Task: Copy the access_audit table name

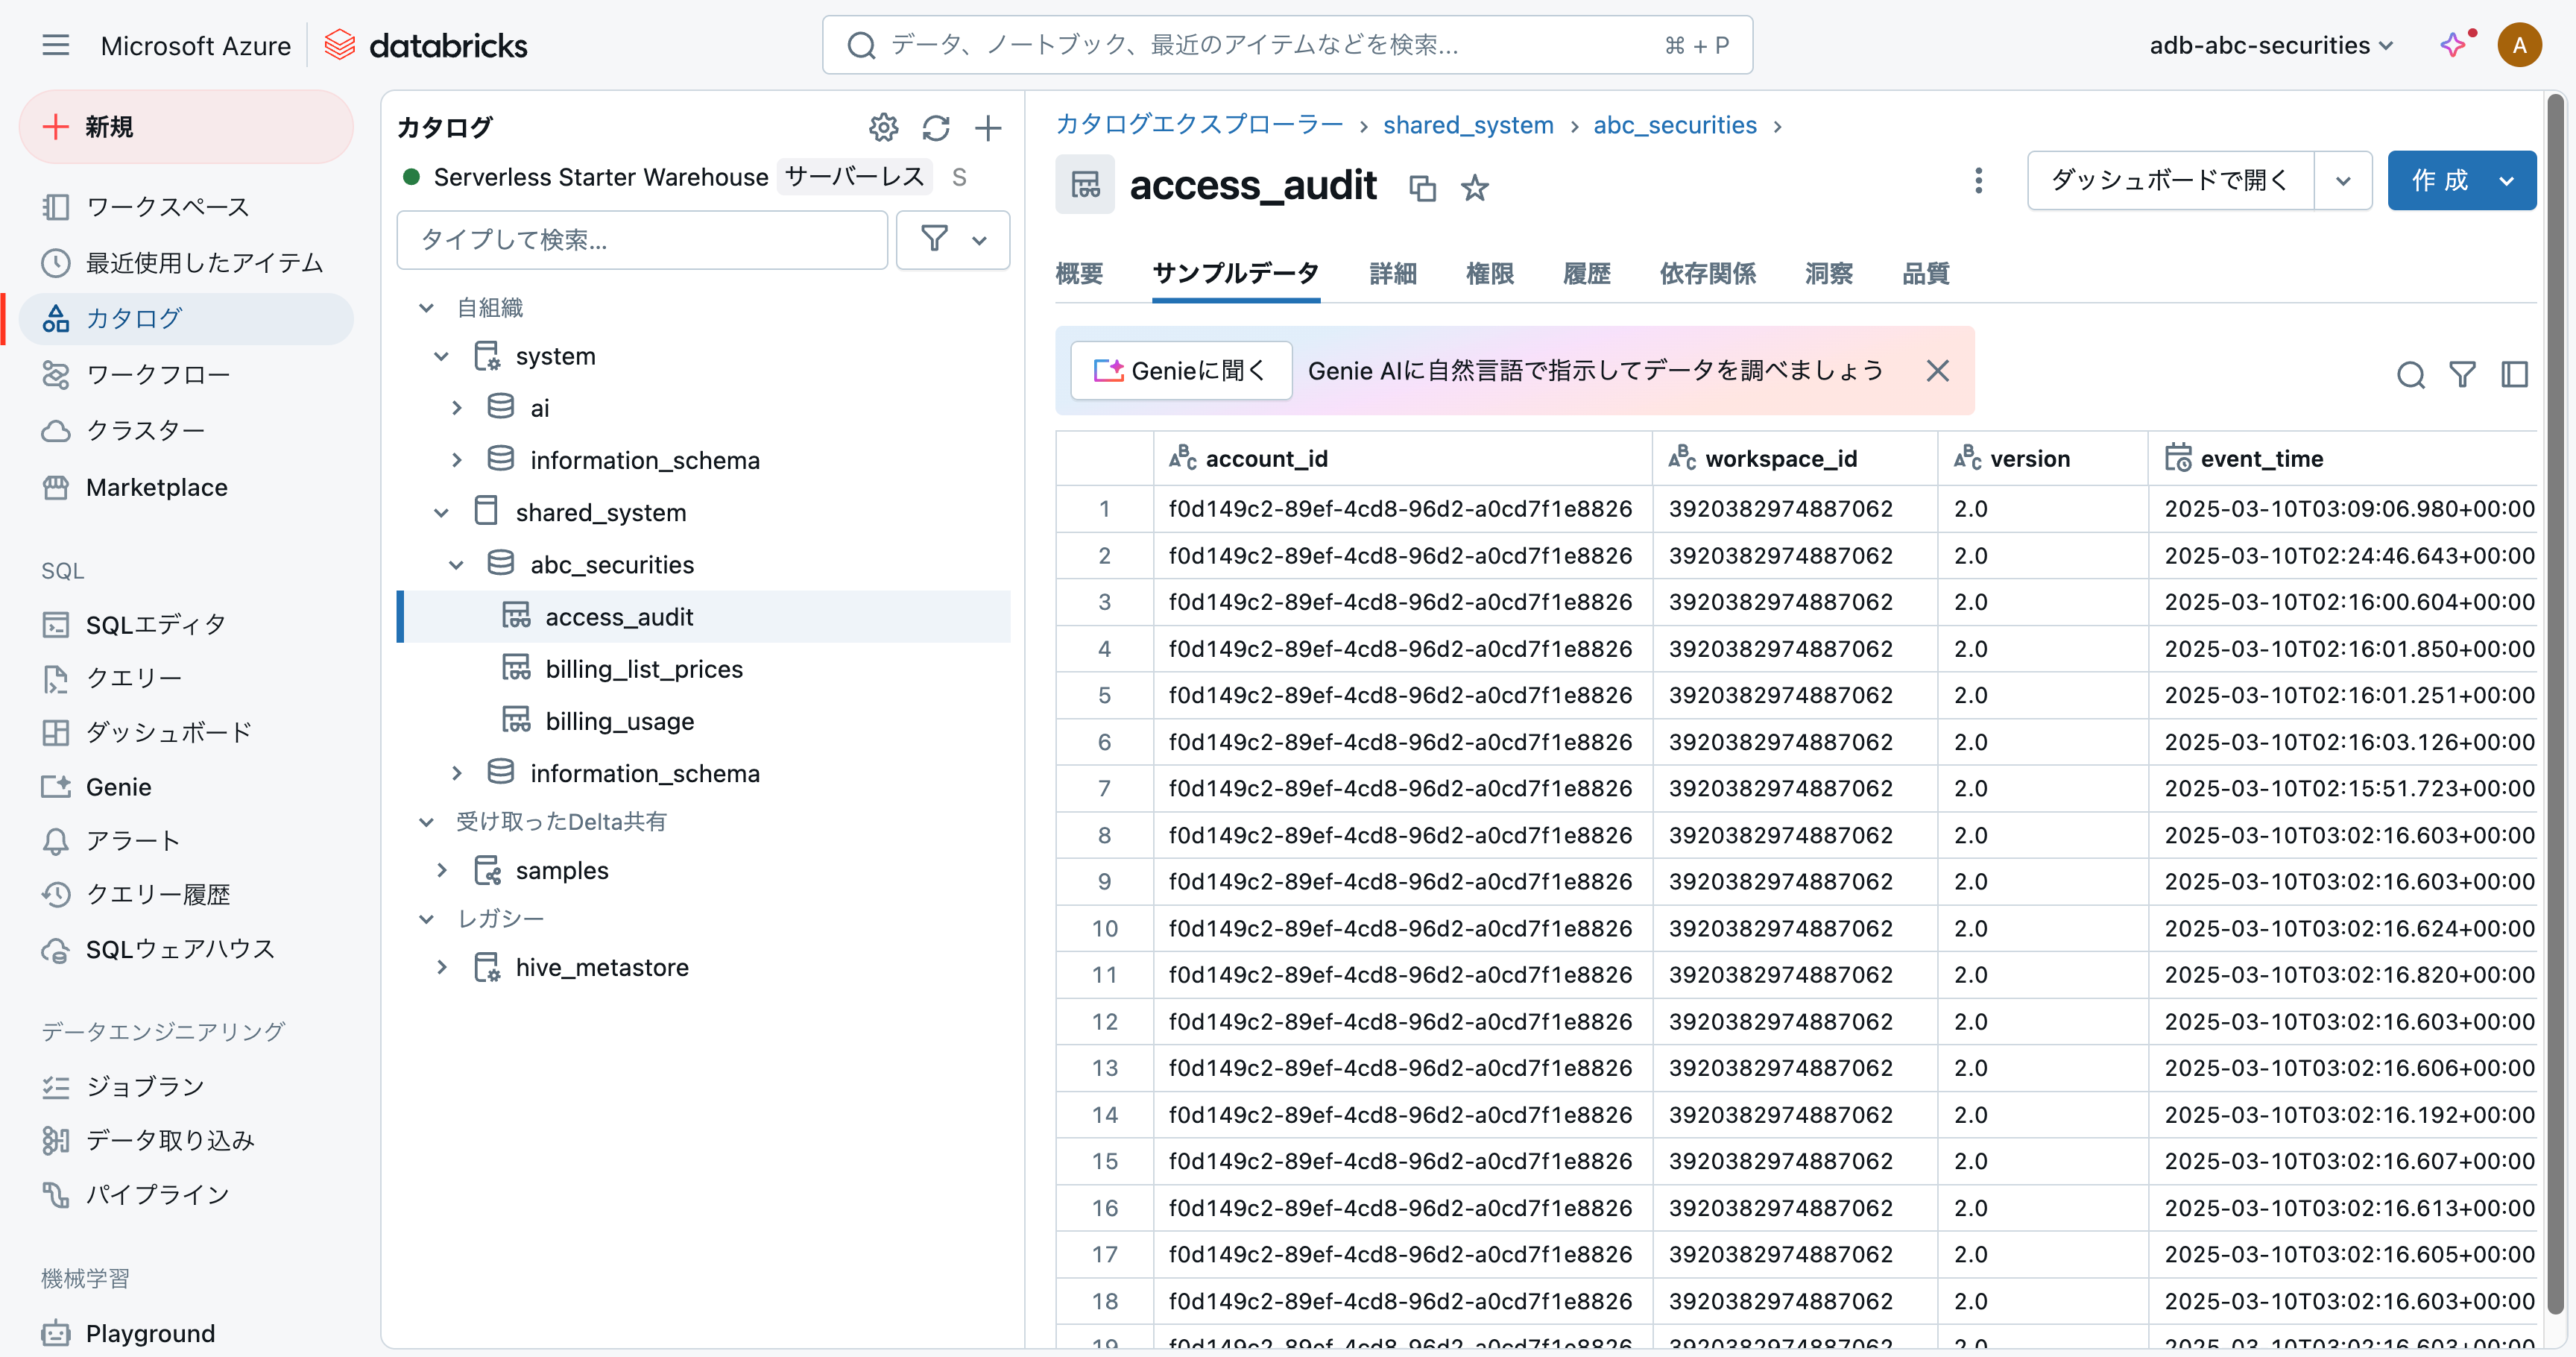Action: pos(1422,188)
